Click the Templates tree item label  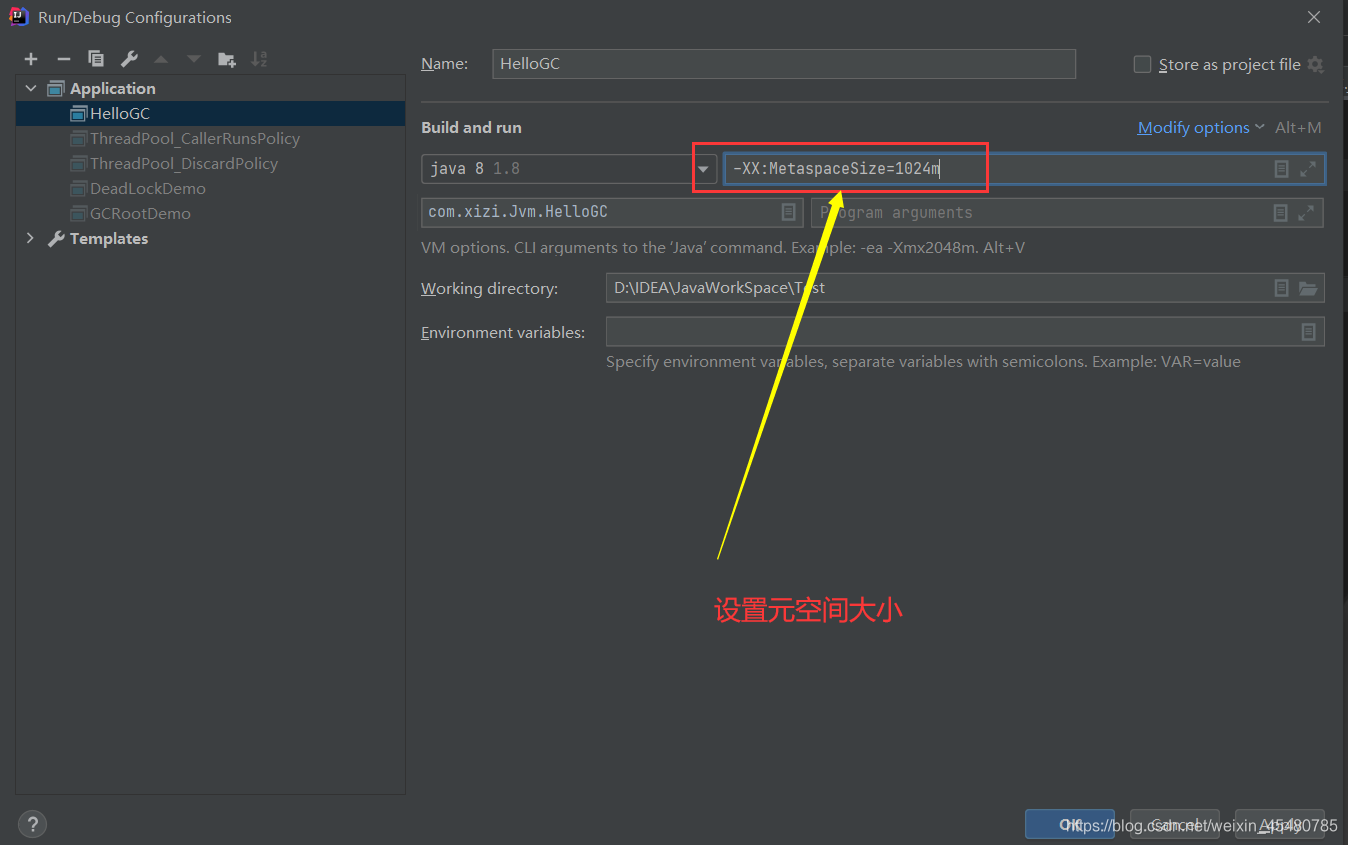tap(109, 238)
